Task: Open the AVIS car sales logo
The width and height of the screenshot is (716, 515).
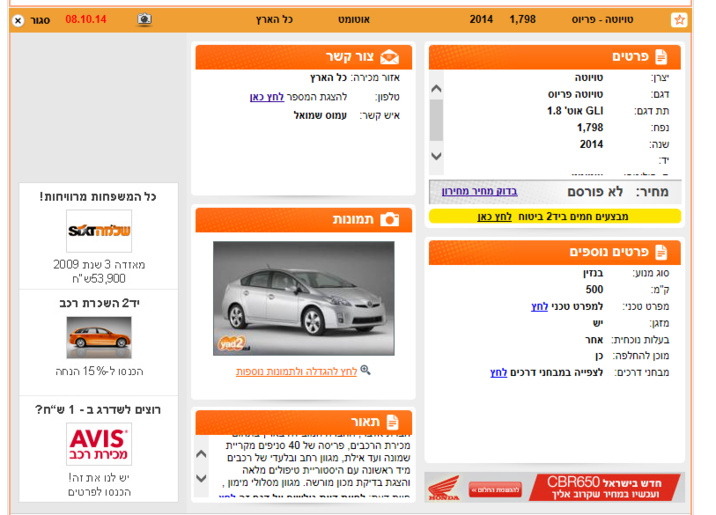Action: pyautogui.click(x=99, y=444)
